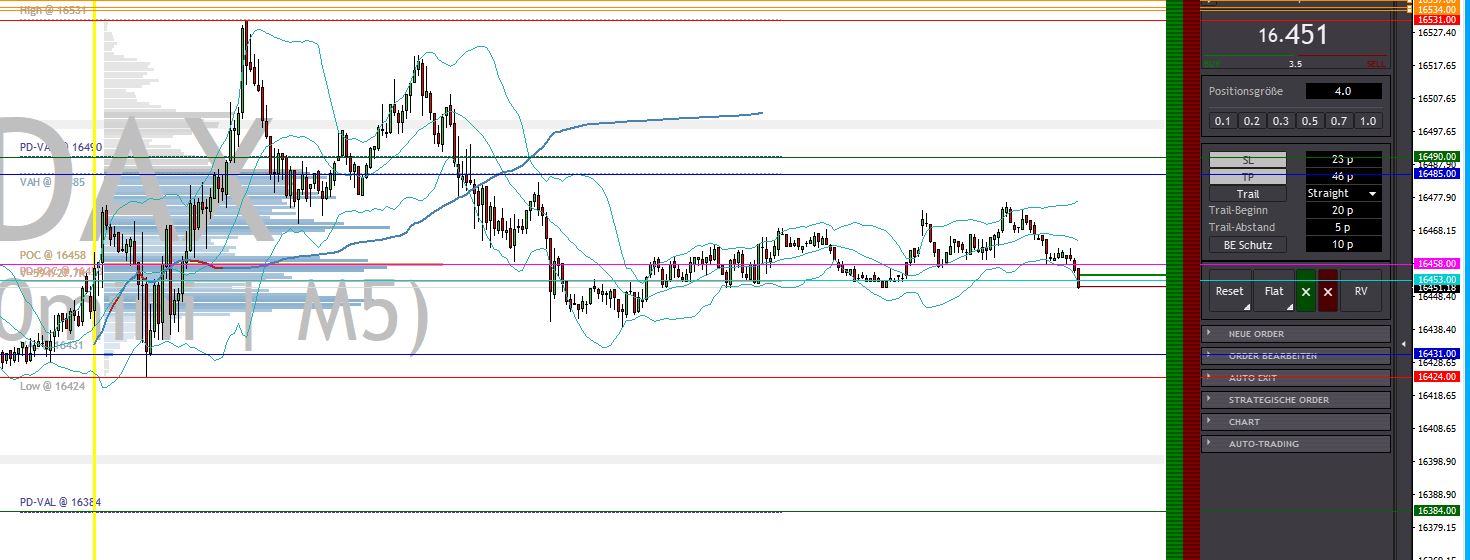Set position size preset 0.2
Screen dimensions: 1470x560
pos(1252,121)
